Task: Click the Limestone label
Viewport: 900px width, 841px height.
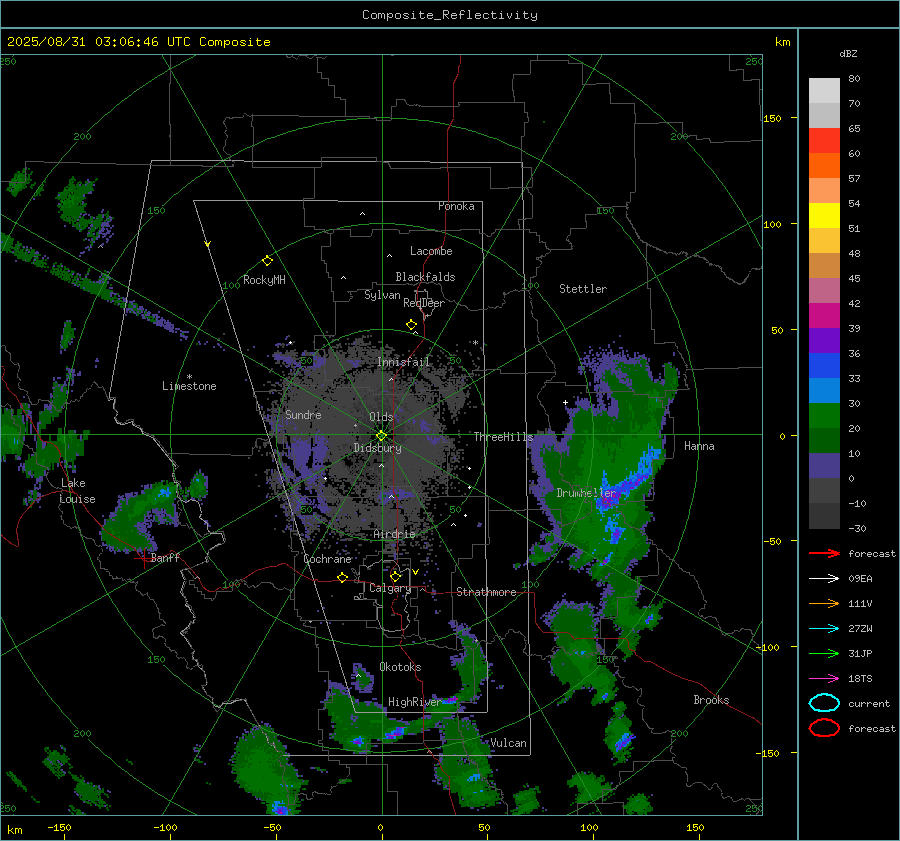Action: [189, 386]
